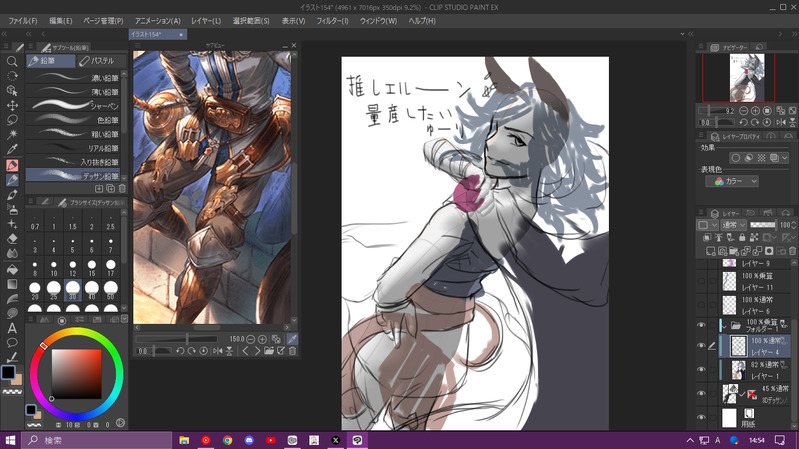Open the レイヤー(L) menu

(x=206, y=21)
